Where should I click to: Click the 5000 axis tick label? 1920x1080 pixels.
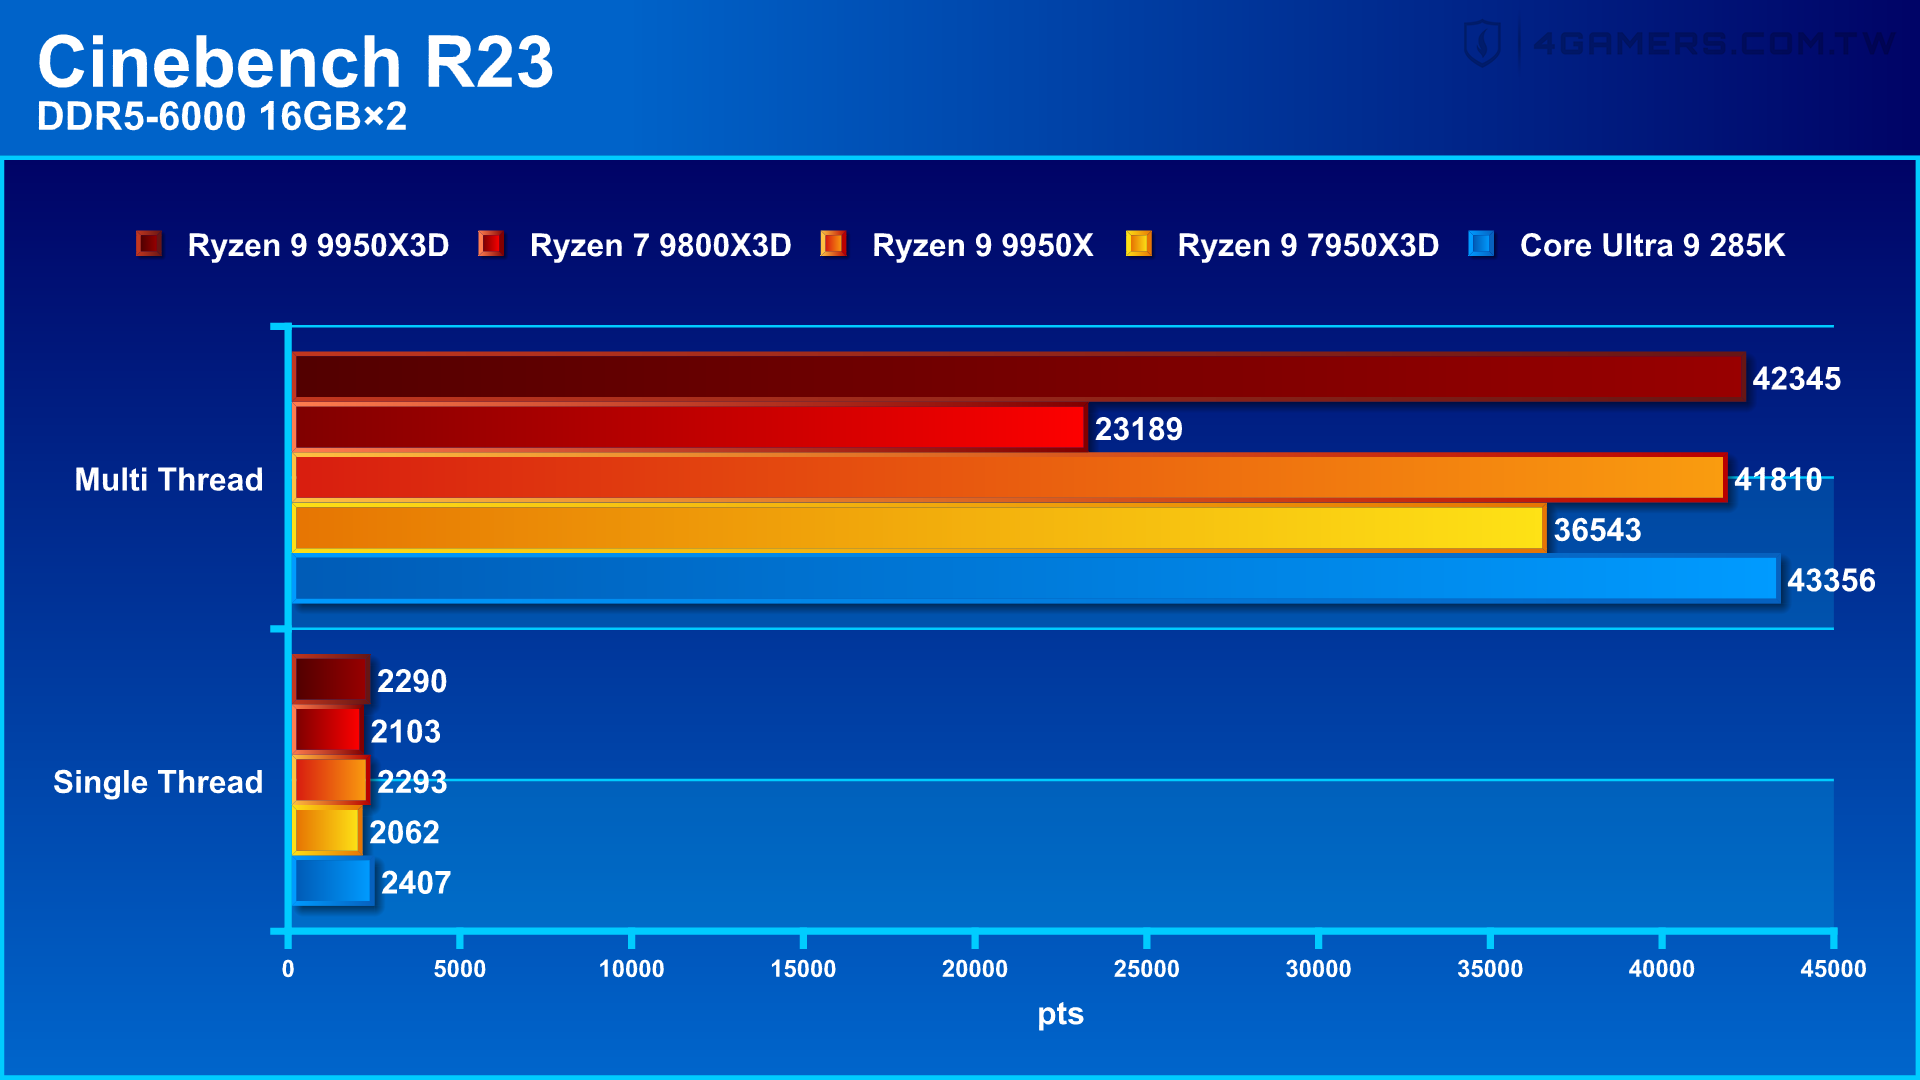click(459, 969)
